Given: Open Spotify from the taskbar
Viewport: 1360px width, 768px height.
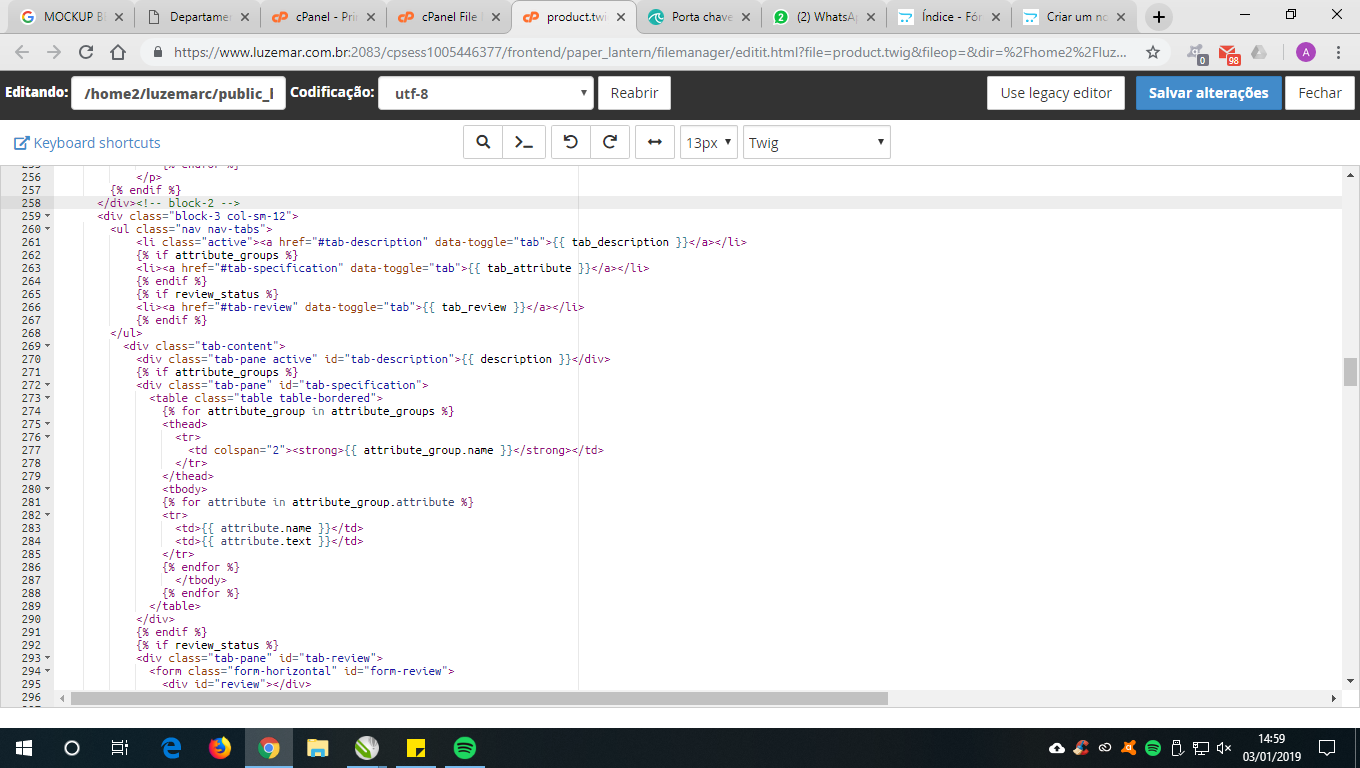Looking at the screenshot, I should (464, 747).
